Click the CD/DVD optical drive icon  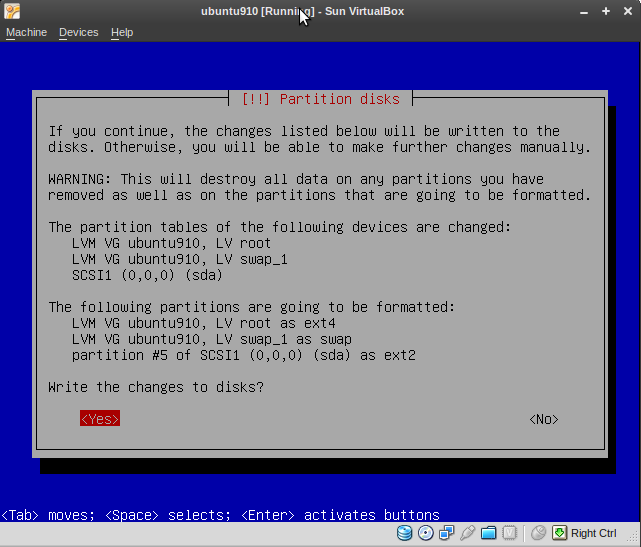[x=426, y=533]
